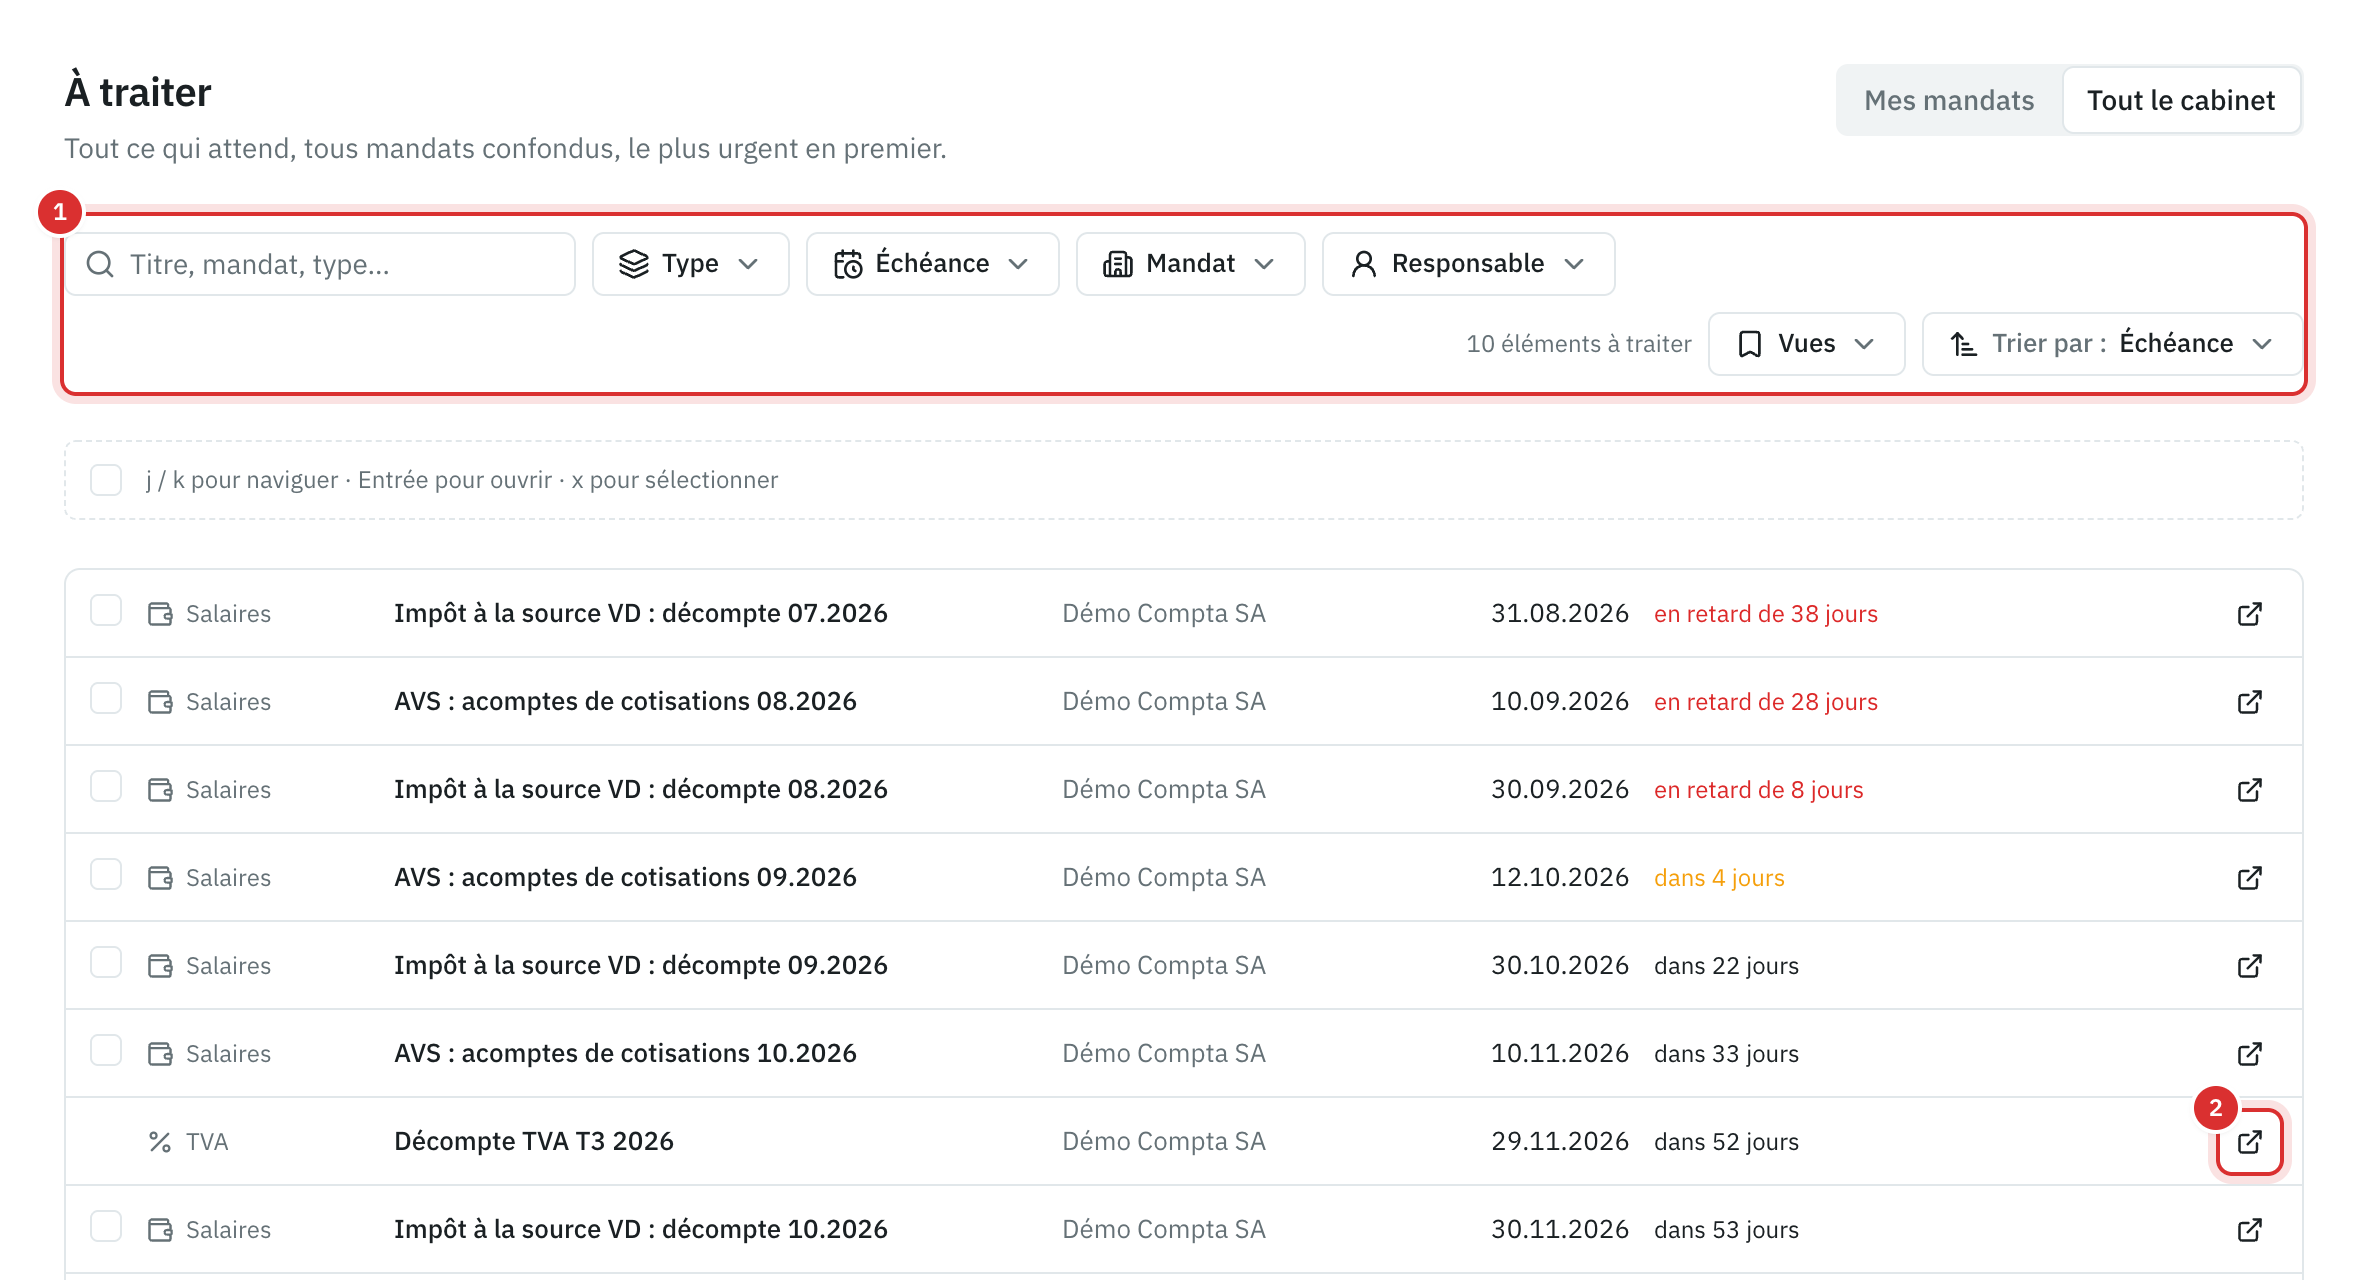
Task: Open external link for AVS acomptes 10.2026
Action: pyautogui.click(x=2250, y=1053)
